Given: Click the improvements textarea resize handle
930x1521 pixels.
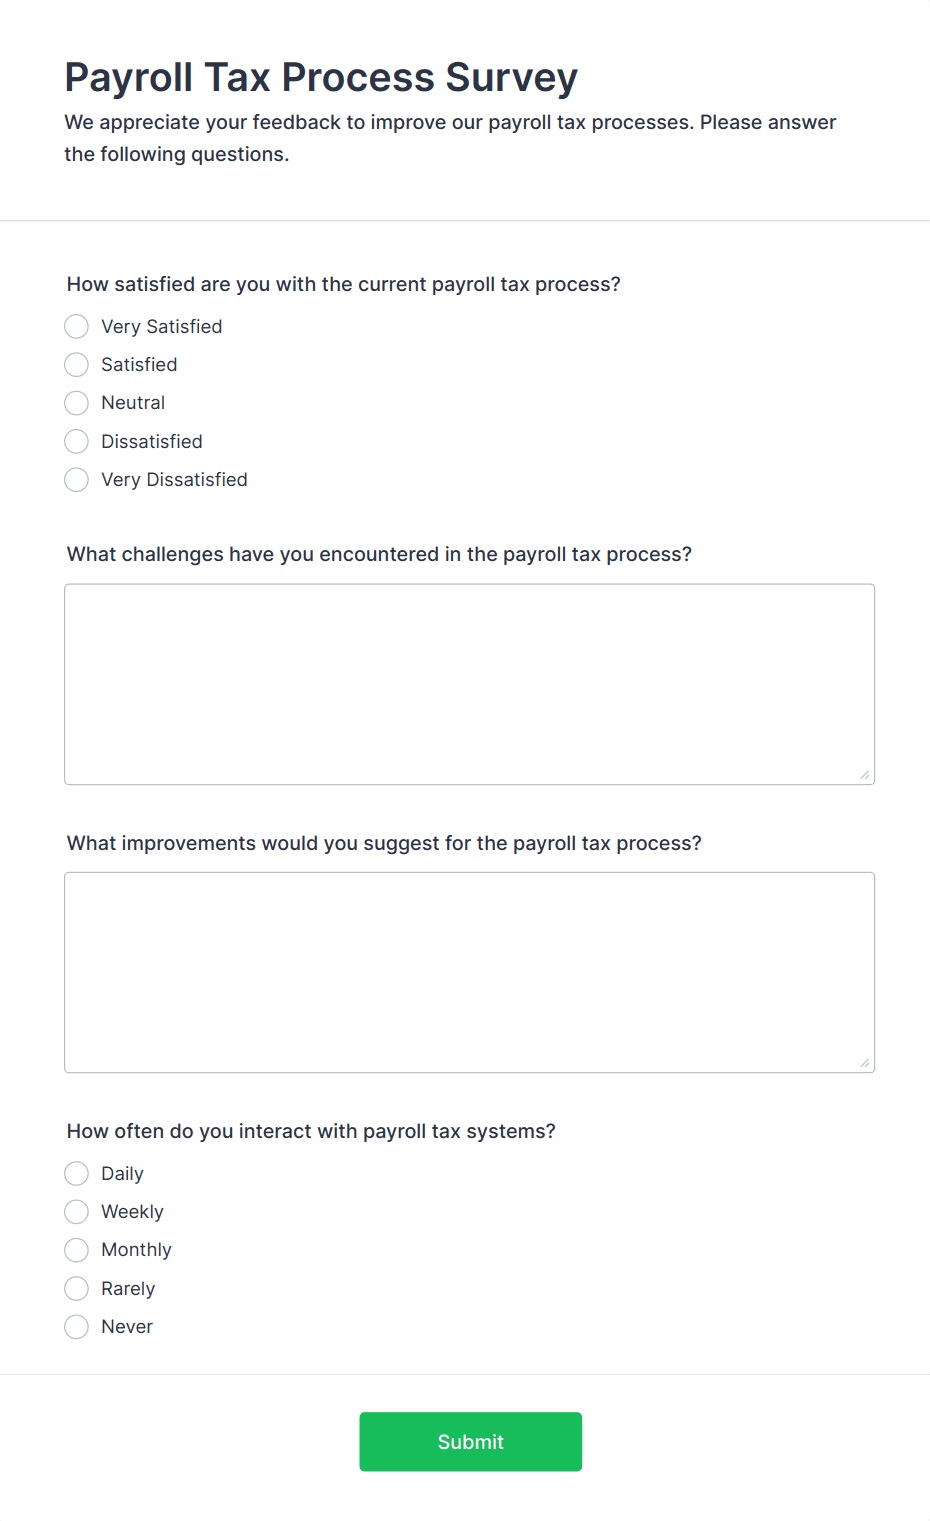Looking at the screenshot, I should (x=865, y=1063).
